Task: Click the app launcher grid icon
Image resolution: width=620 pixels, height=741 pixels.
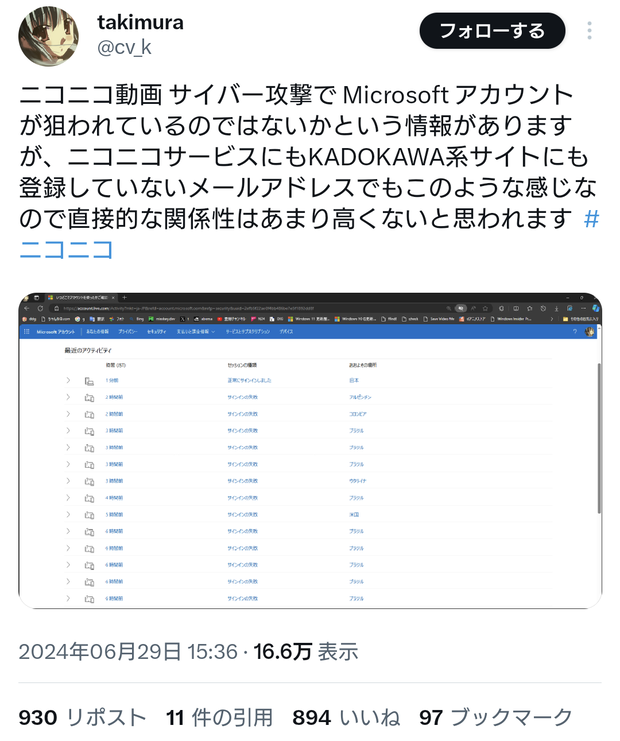Action: tap(26, 332)
